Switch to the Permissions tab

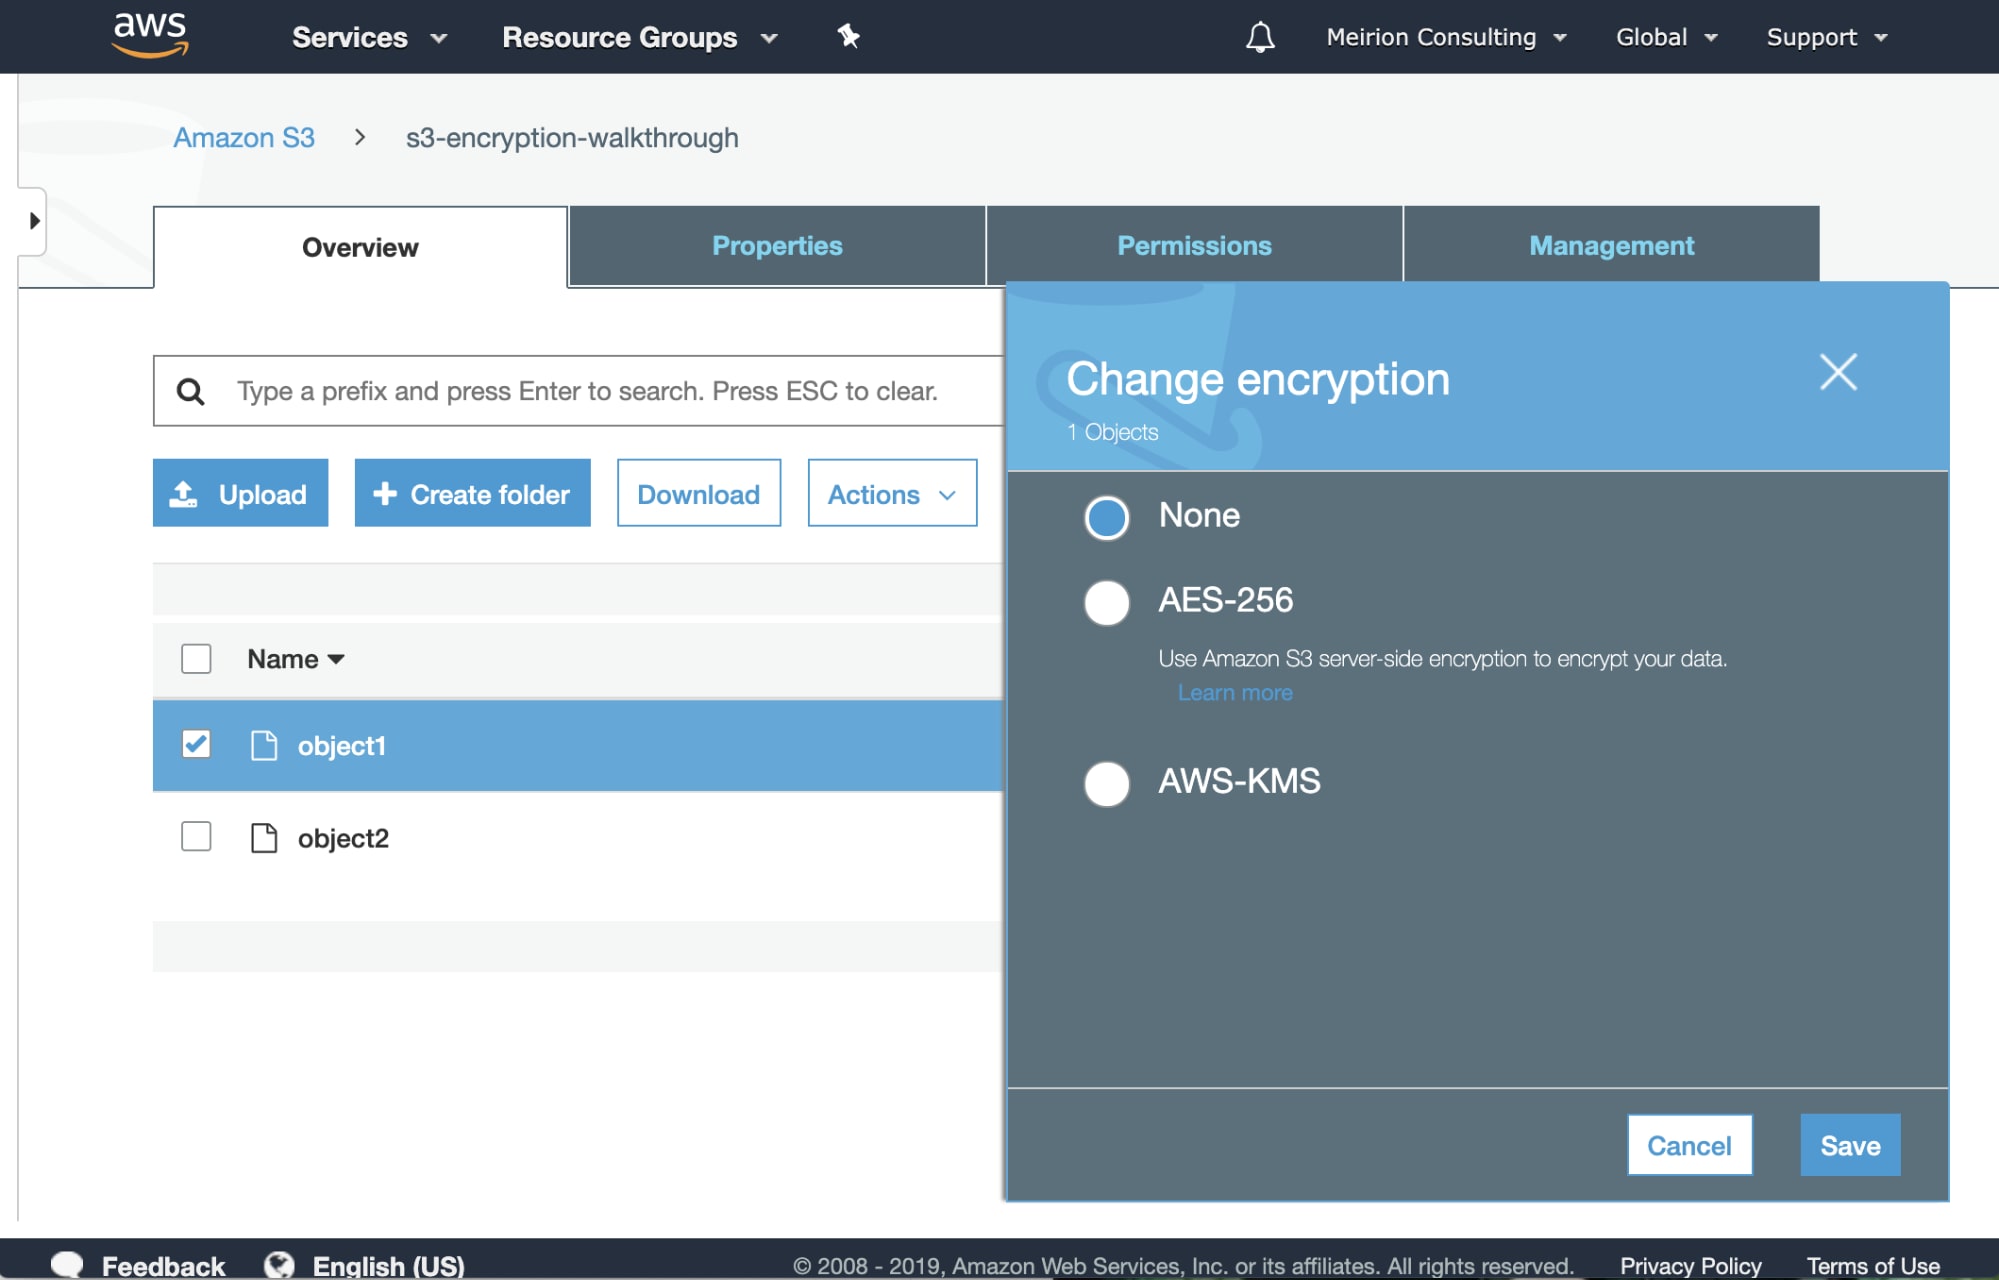coord(1194,246)
